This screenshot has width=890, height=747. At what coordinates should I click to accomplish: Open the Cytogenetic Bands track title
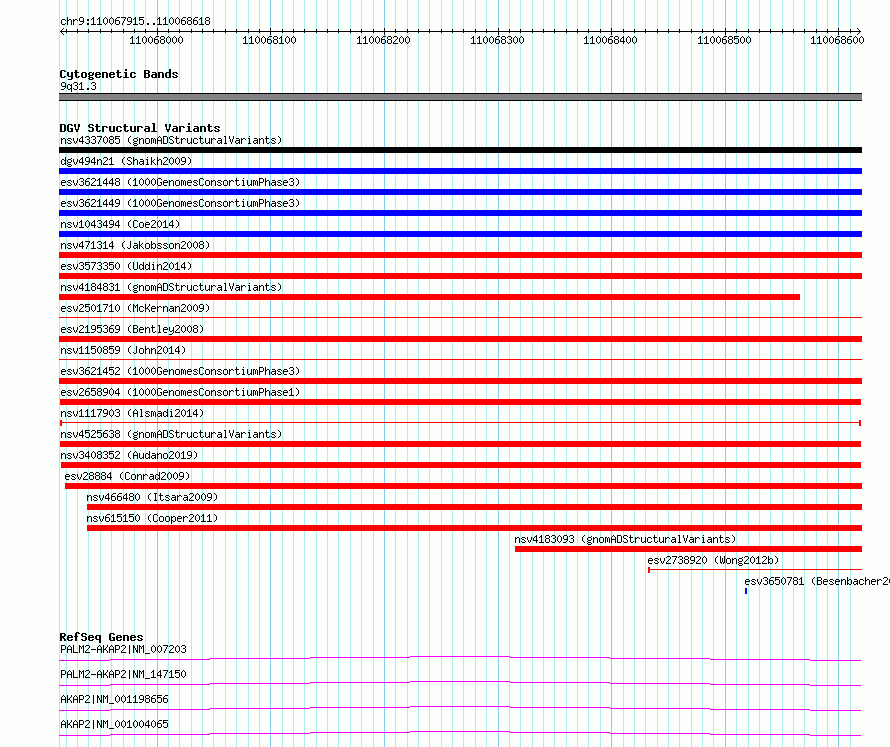coord(119,74)
